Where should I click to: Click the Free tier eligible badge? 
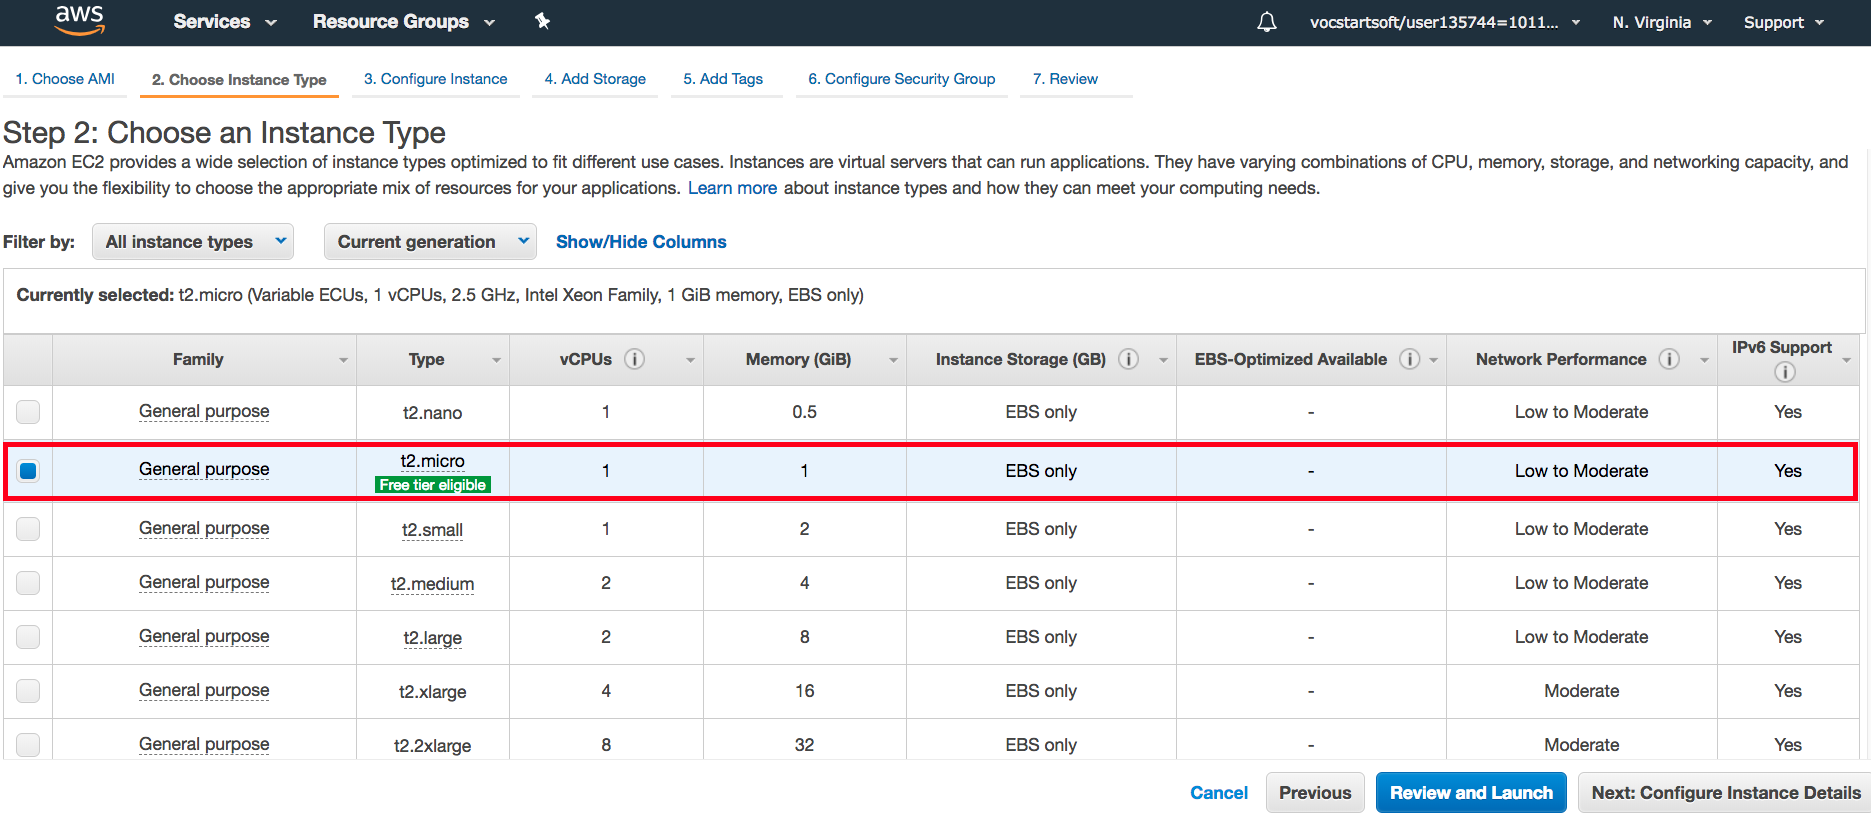pyautogui.click(x=433, y=485)
